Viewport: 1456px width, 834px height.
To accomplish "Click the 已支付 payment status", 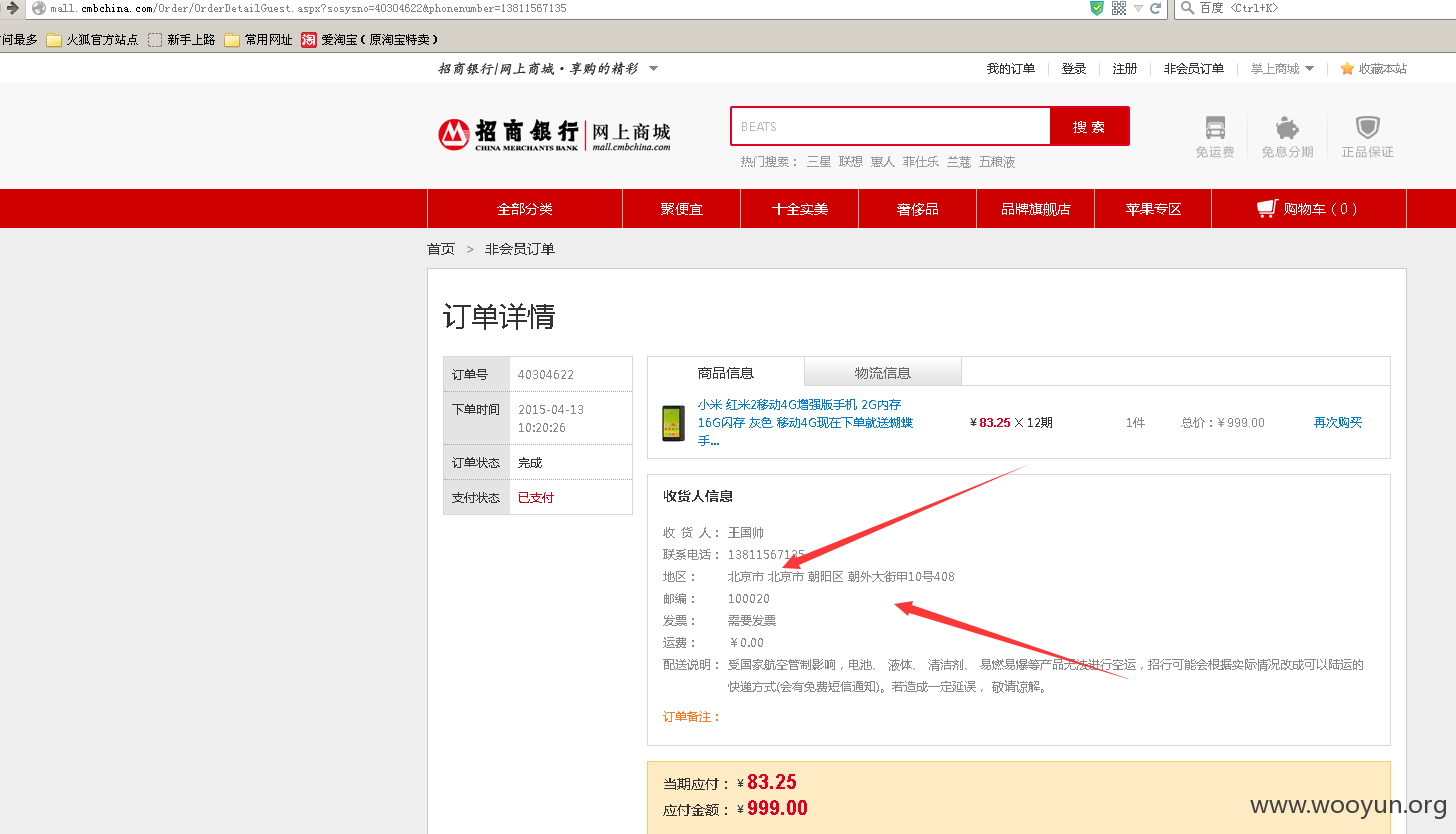I will [536, 498].
